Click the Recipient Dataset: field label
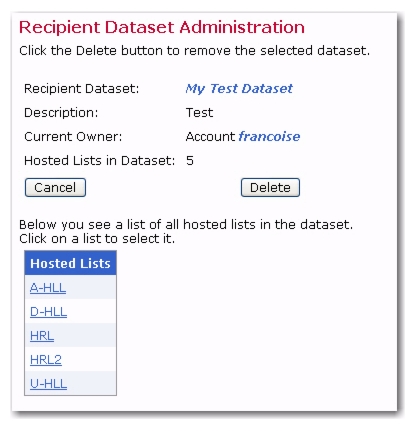Viewport: 415px width, 431px height. 82,89
